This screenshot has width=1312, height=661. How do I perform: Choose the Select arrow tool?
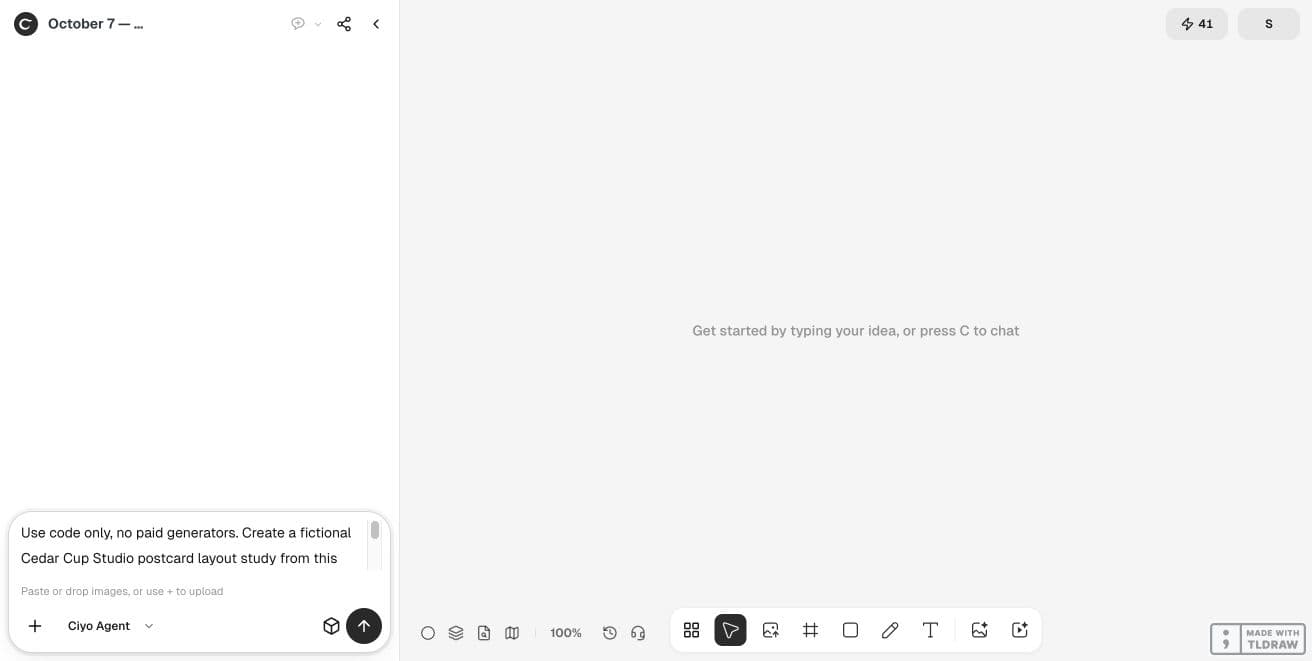tap(730, 630)
